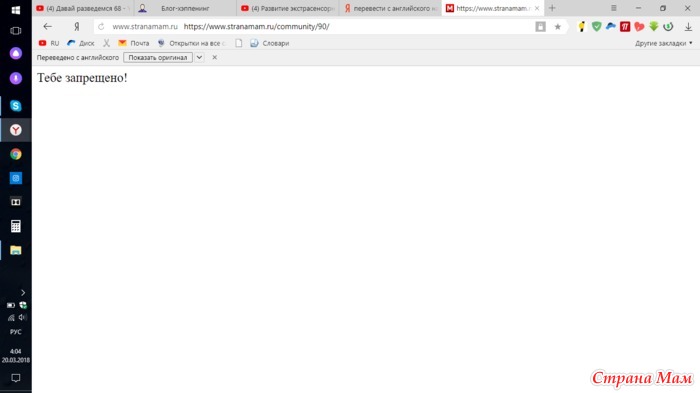Screen dimensions: 700x393
Task: Click the address bar URL field
Action: (x=312, y=27)
